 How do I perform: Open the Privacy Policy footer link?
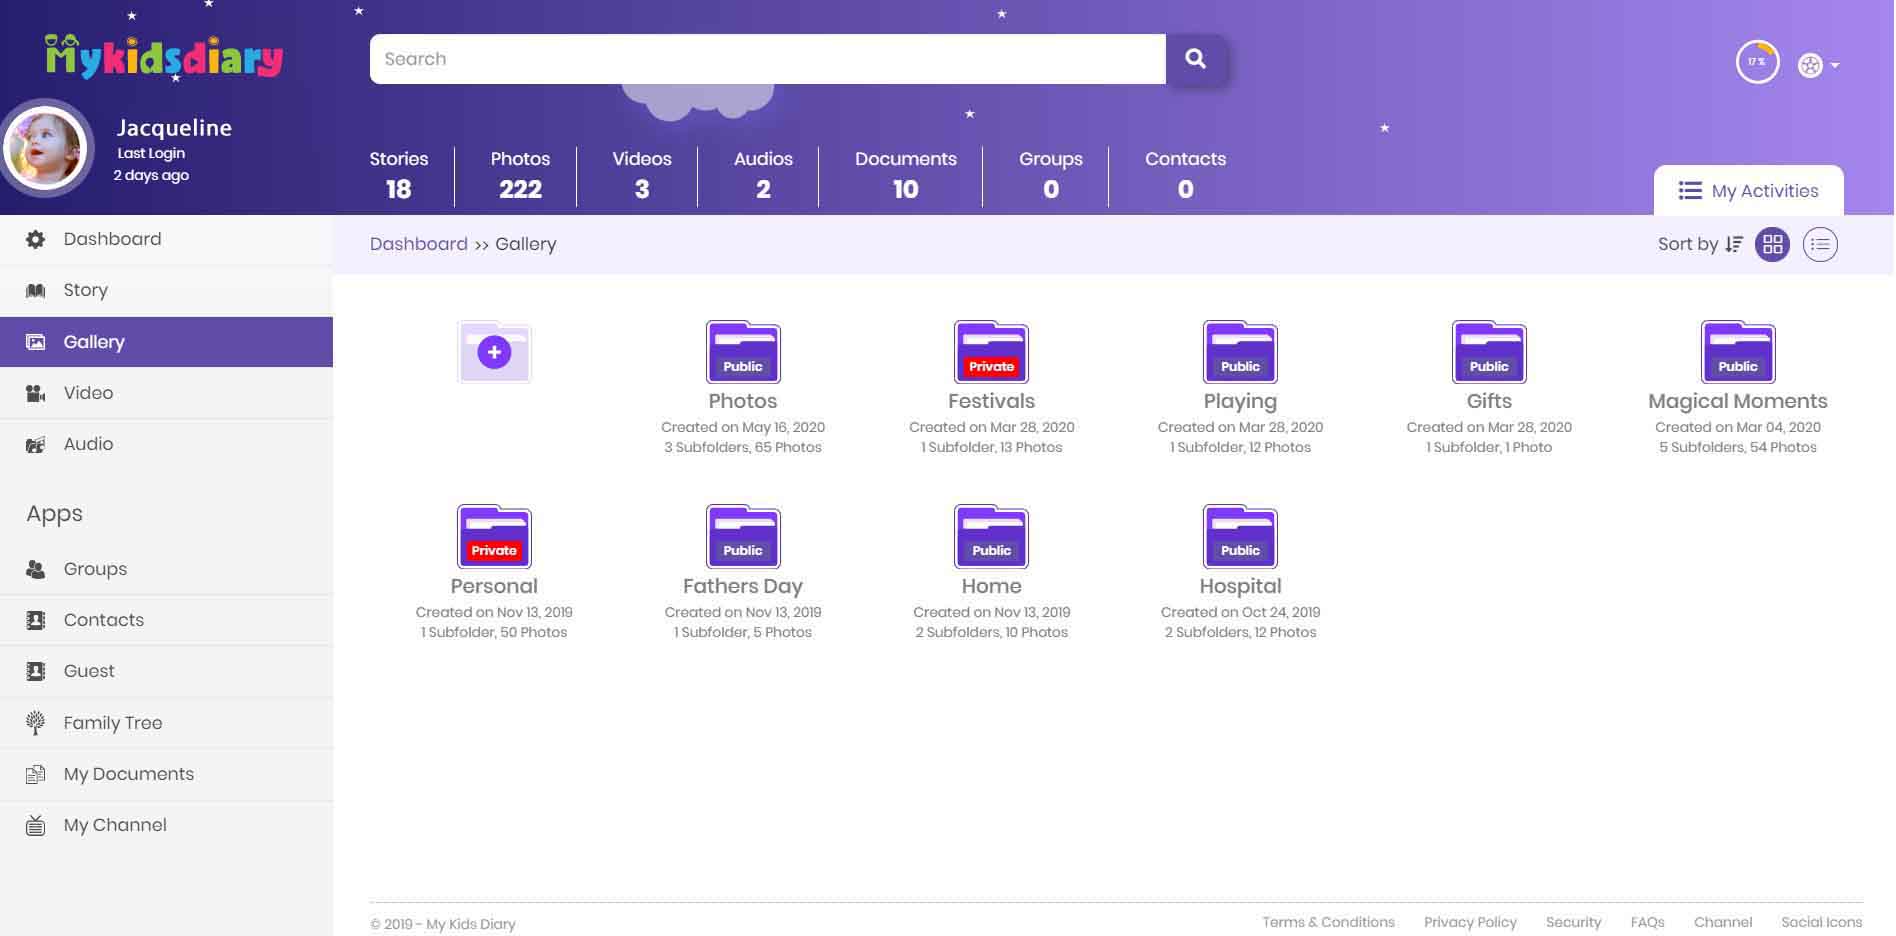(1469, 922)
